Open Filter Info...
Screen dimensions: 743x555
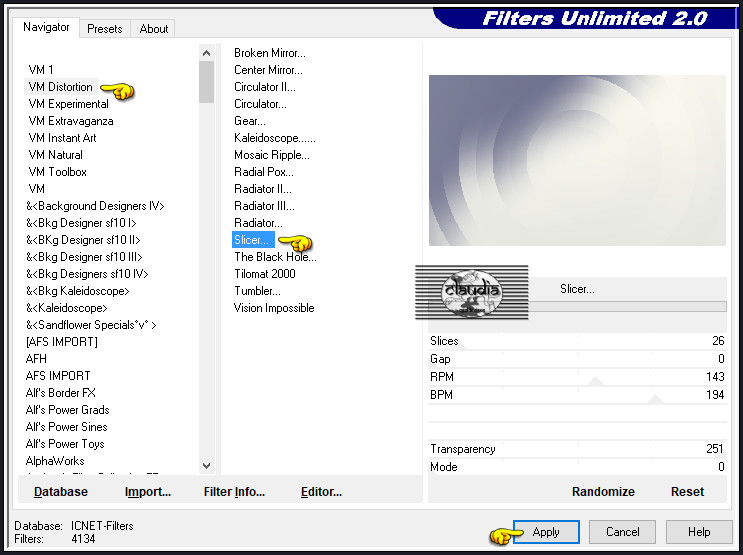coord(234,492)
